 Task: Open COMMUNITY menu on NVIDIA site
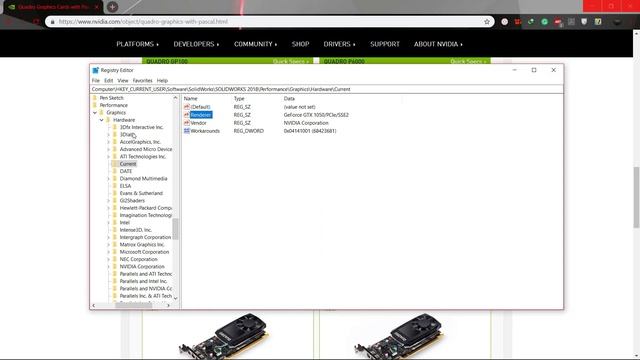point(256,44)
